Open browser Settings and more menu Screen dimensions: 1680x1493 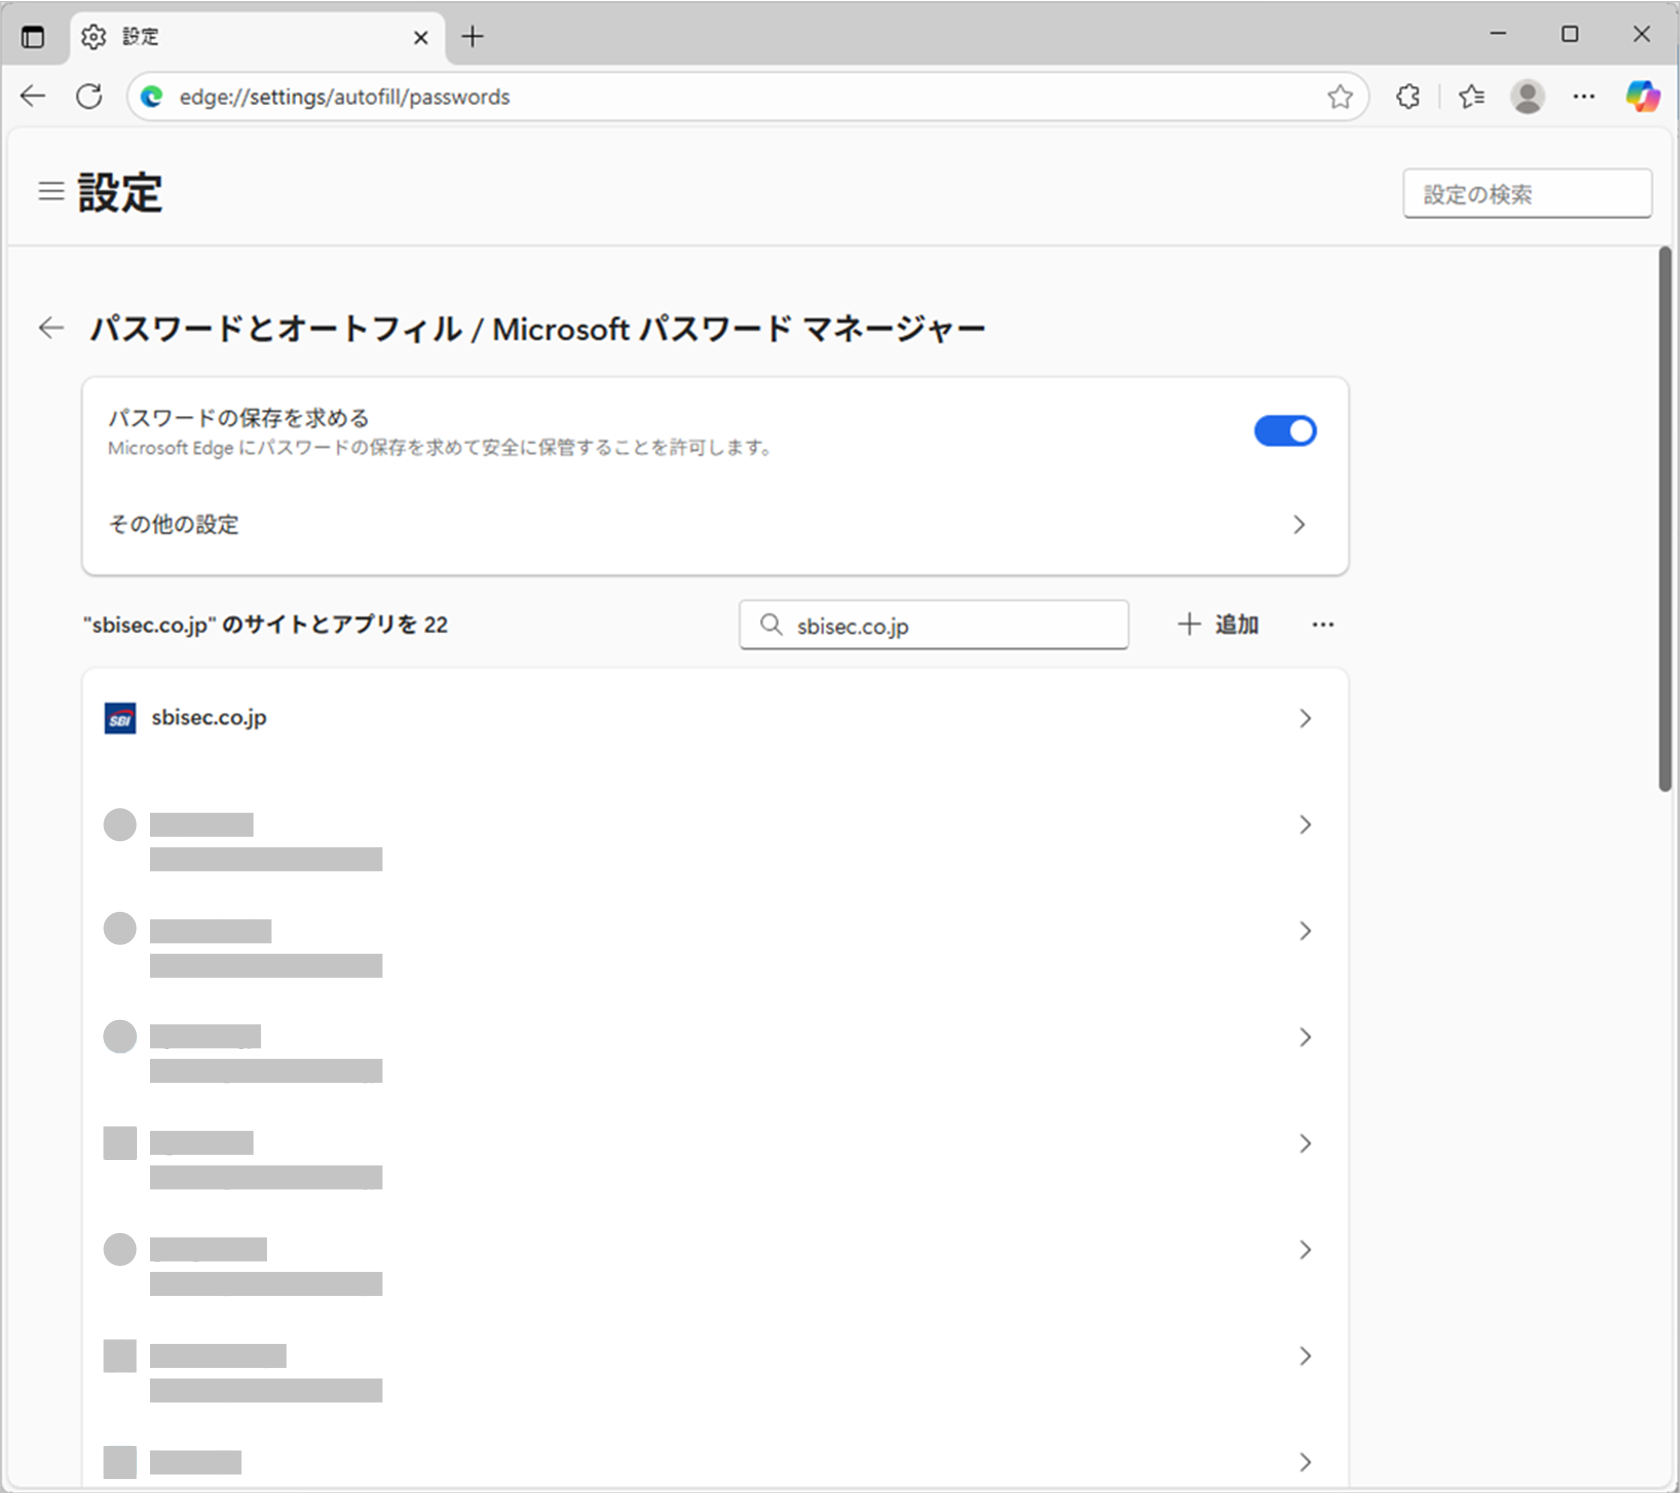1584,97
